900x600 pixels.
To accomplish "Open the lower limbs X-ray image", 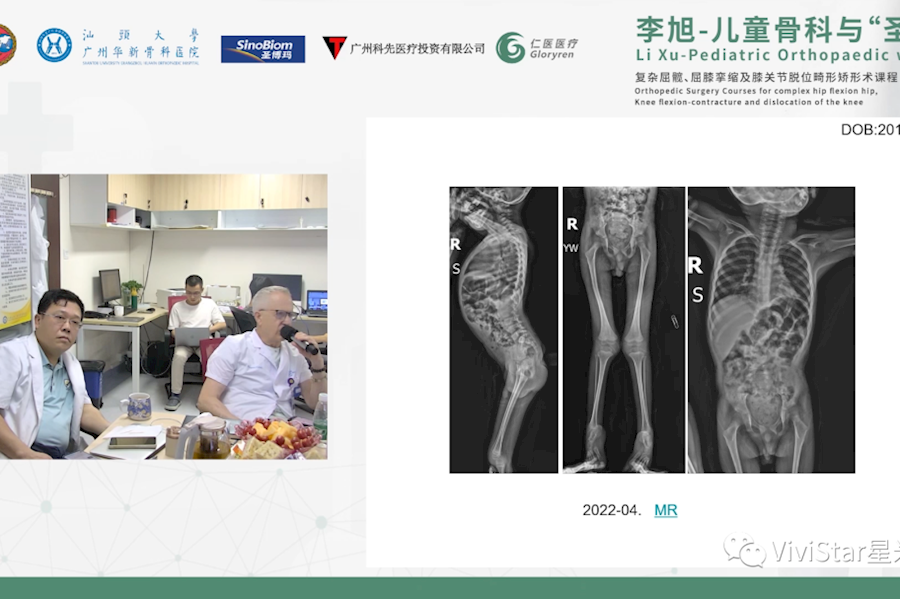I will [x=623, y=329].
